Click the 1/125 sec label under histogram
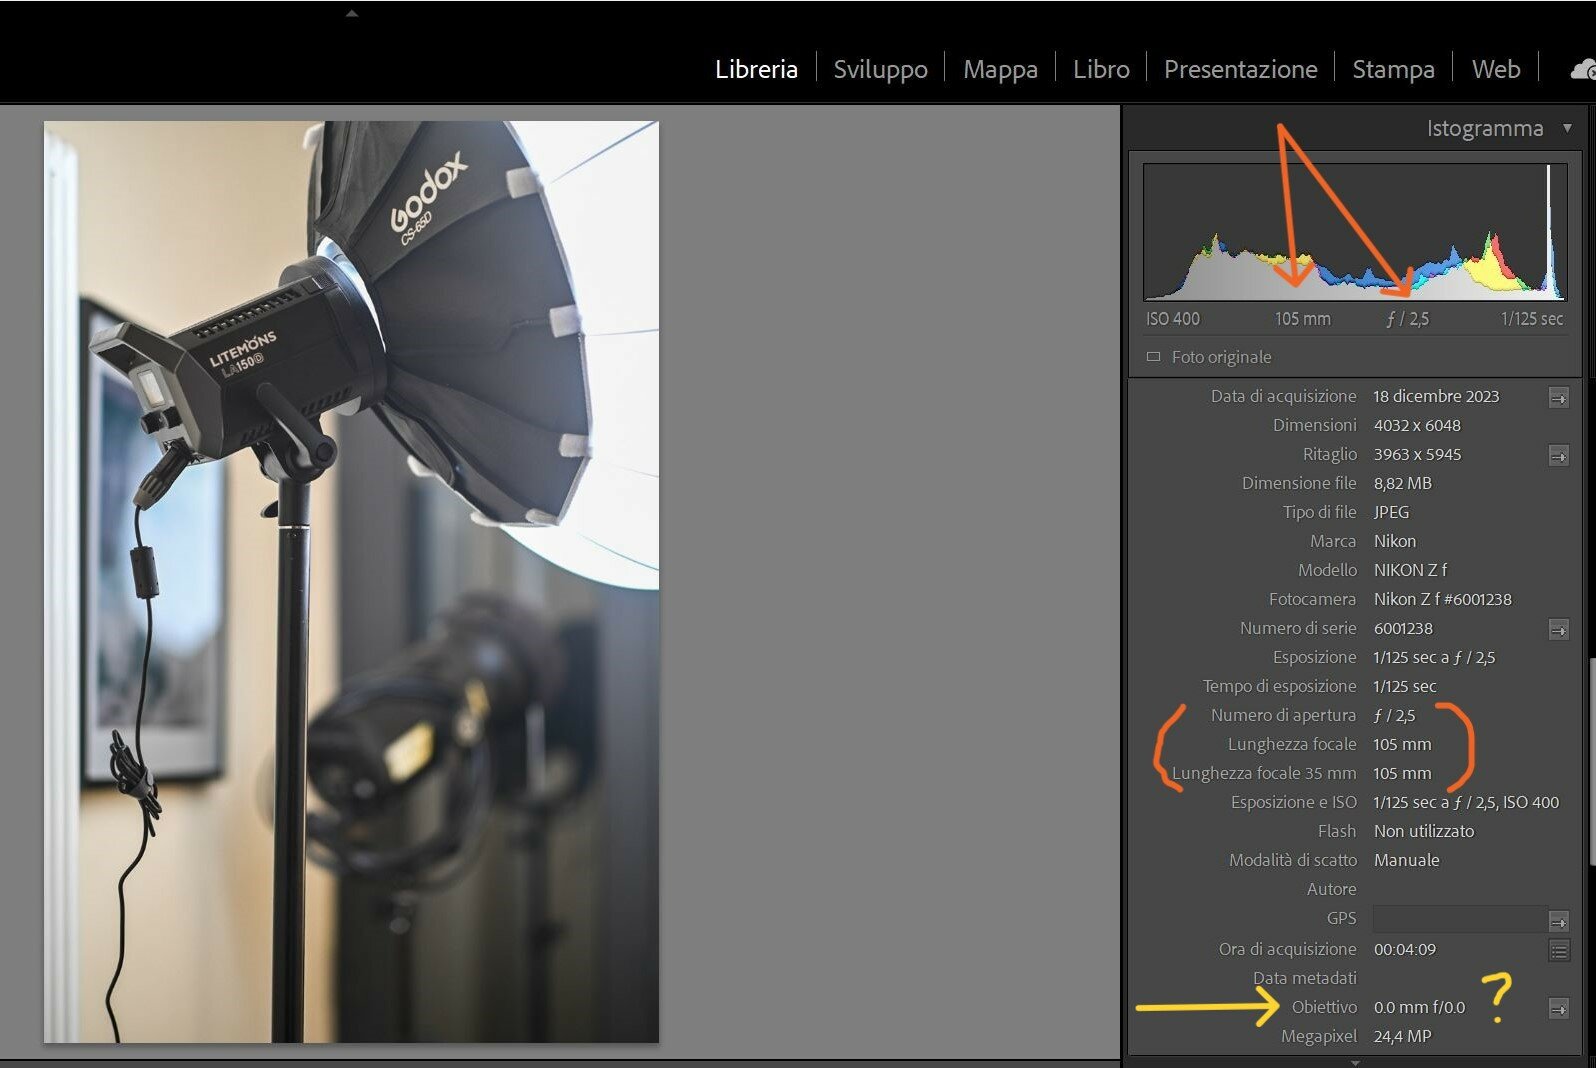The width and height of the screenshot is (1596, 1068). point(1531,319)
